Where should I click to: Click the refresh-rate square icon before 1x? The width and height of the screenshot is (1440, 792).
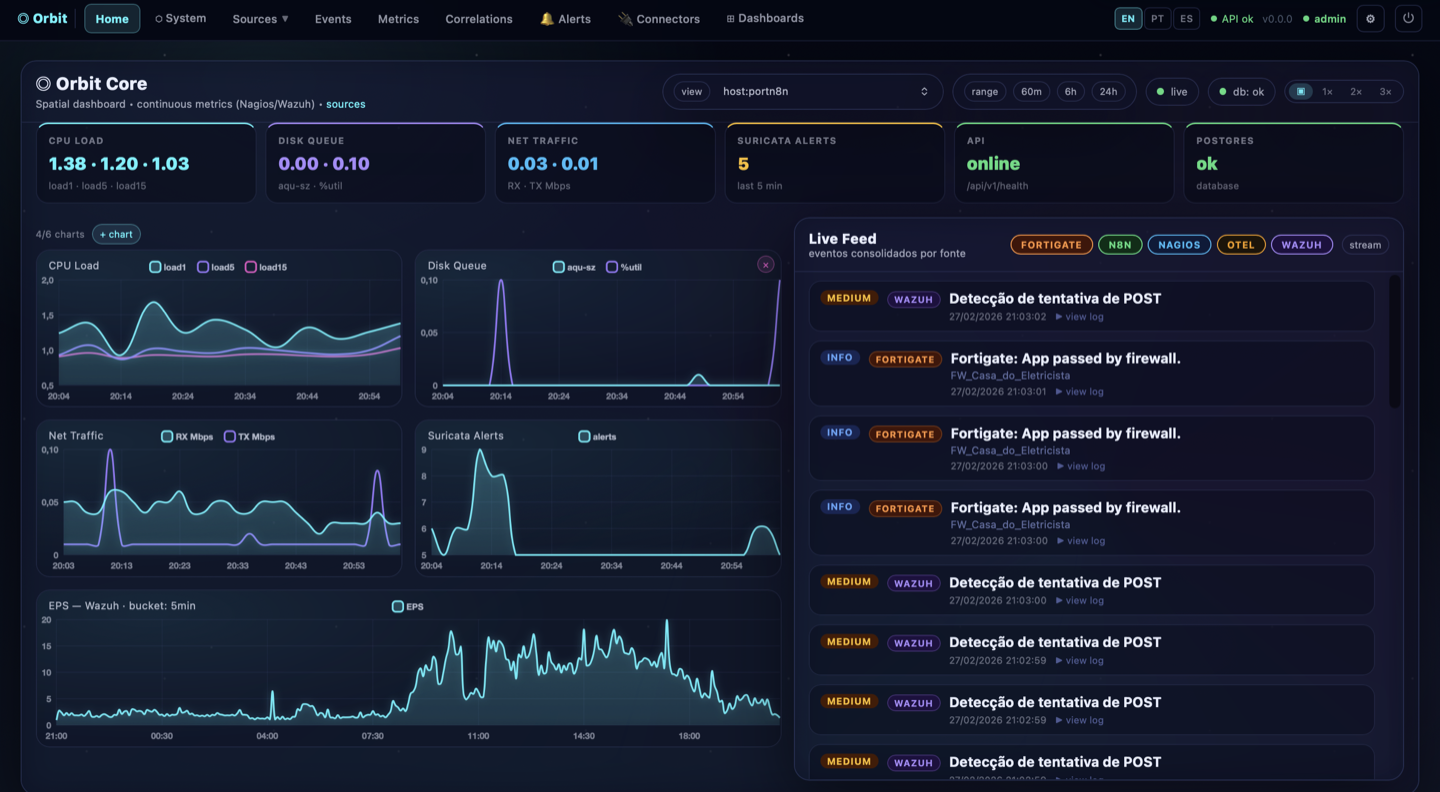pos(1300,91)
